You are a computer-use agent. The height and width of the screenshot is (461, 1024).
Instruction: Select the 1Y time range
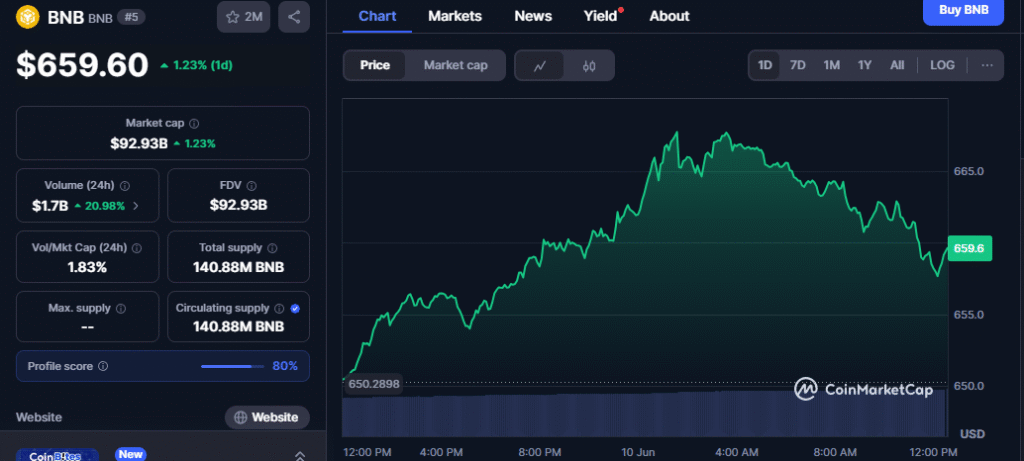pos(865,65)
